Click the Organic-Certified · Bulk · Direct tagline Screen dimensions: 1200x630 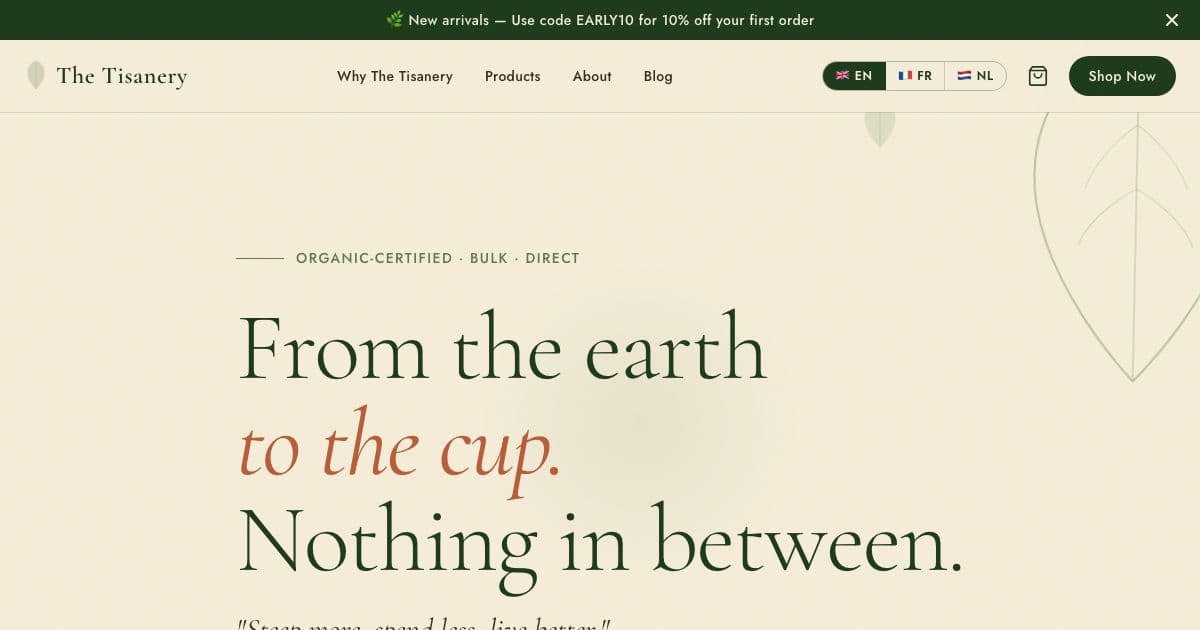(438, 258)
